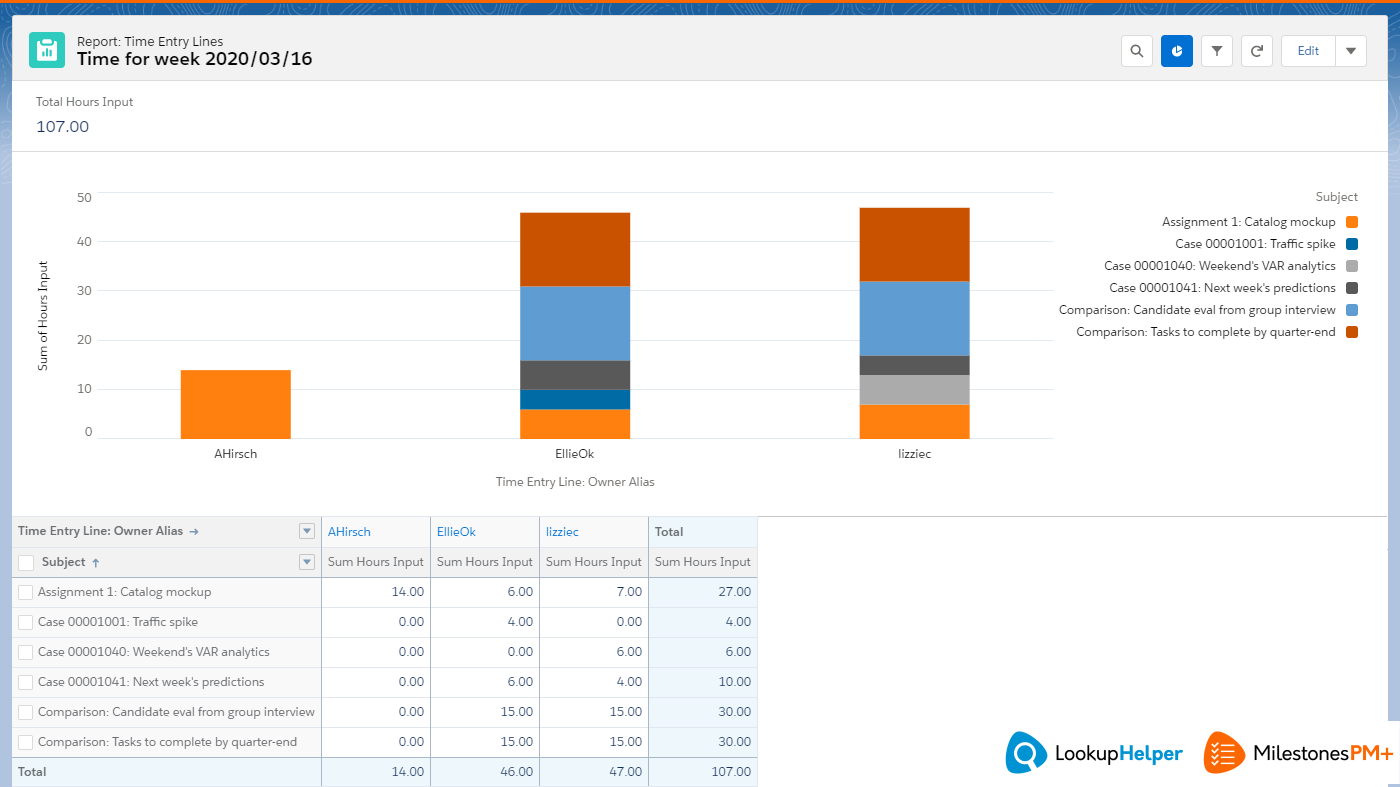The width and height of the screenshot is (1400, 787).
Task: Click the dark orange quarter-end legend swatch
Action: click(1352, 332)
